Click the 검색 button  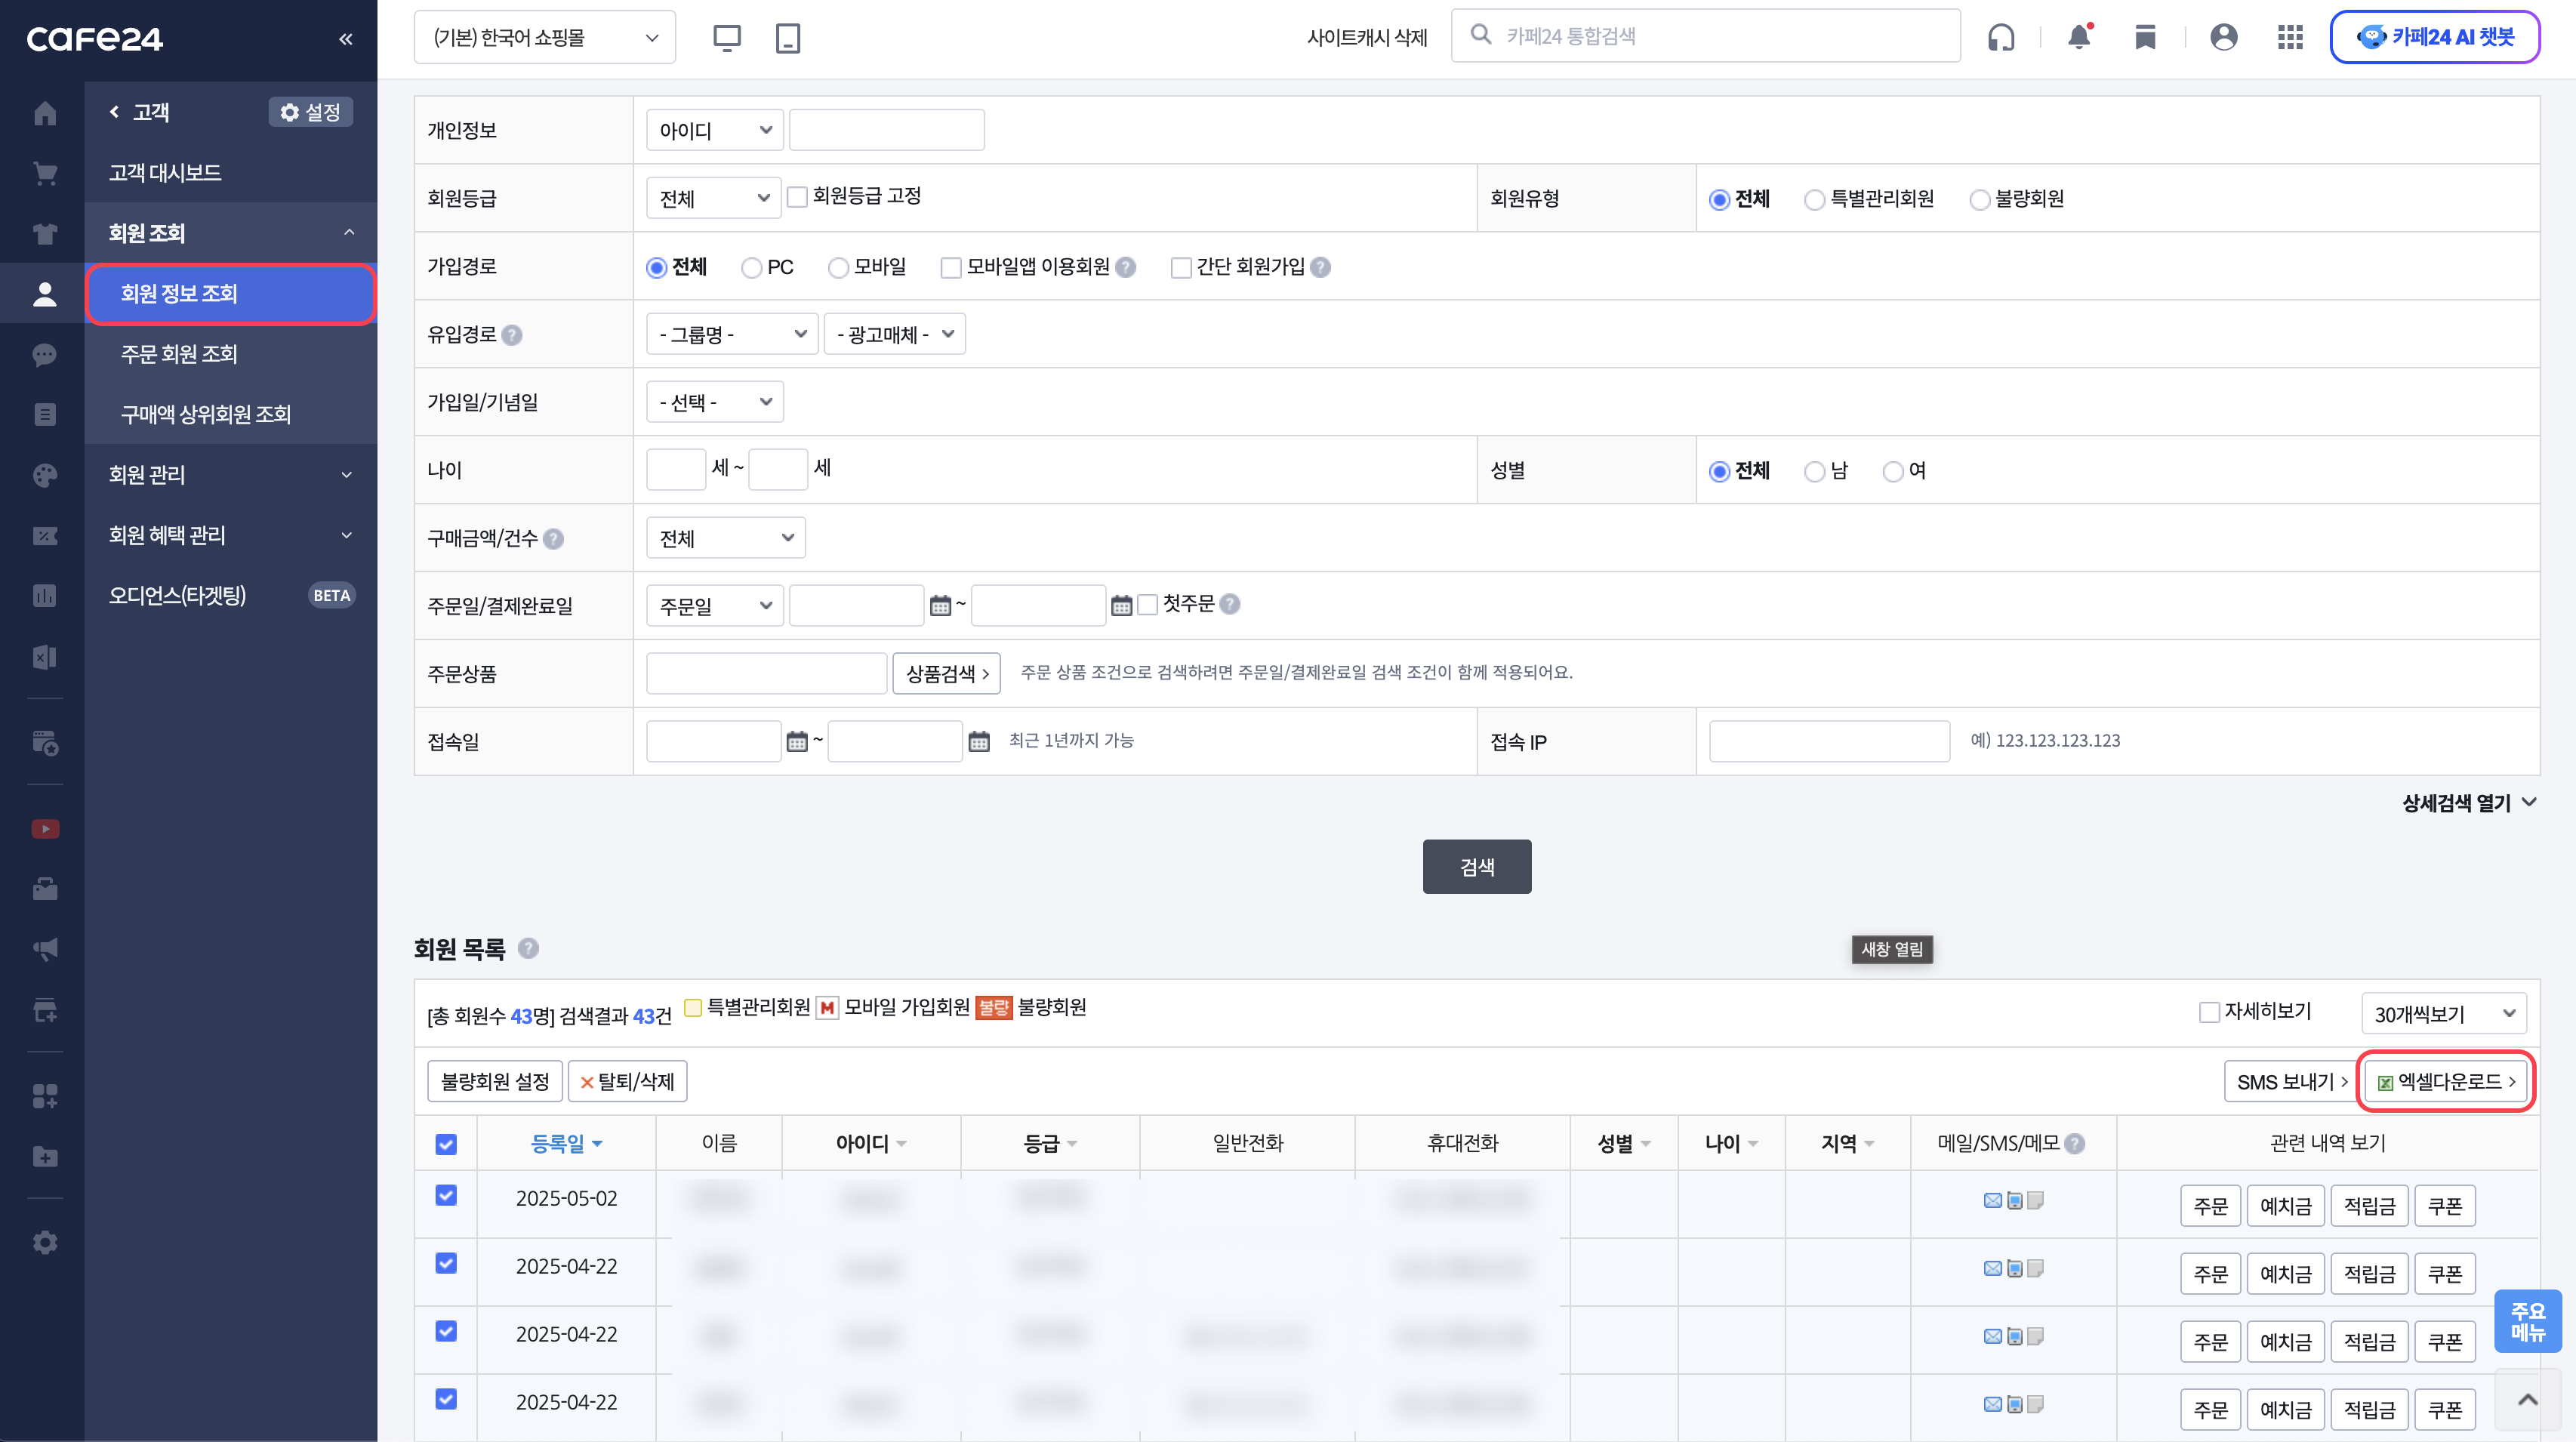[x=1476, y=866]
